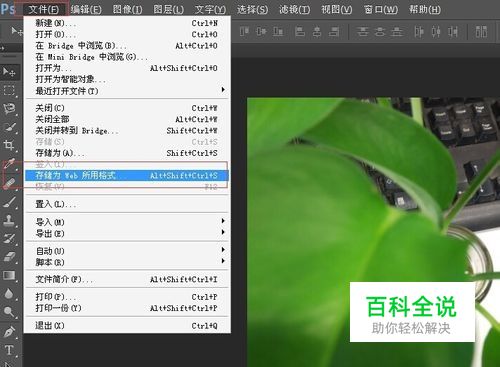Click the Distribute Top Edges icon
500x367 pixels.
[x=363, y=32]
